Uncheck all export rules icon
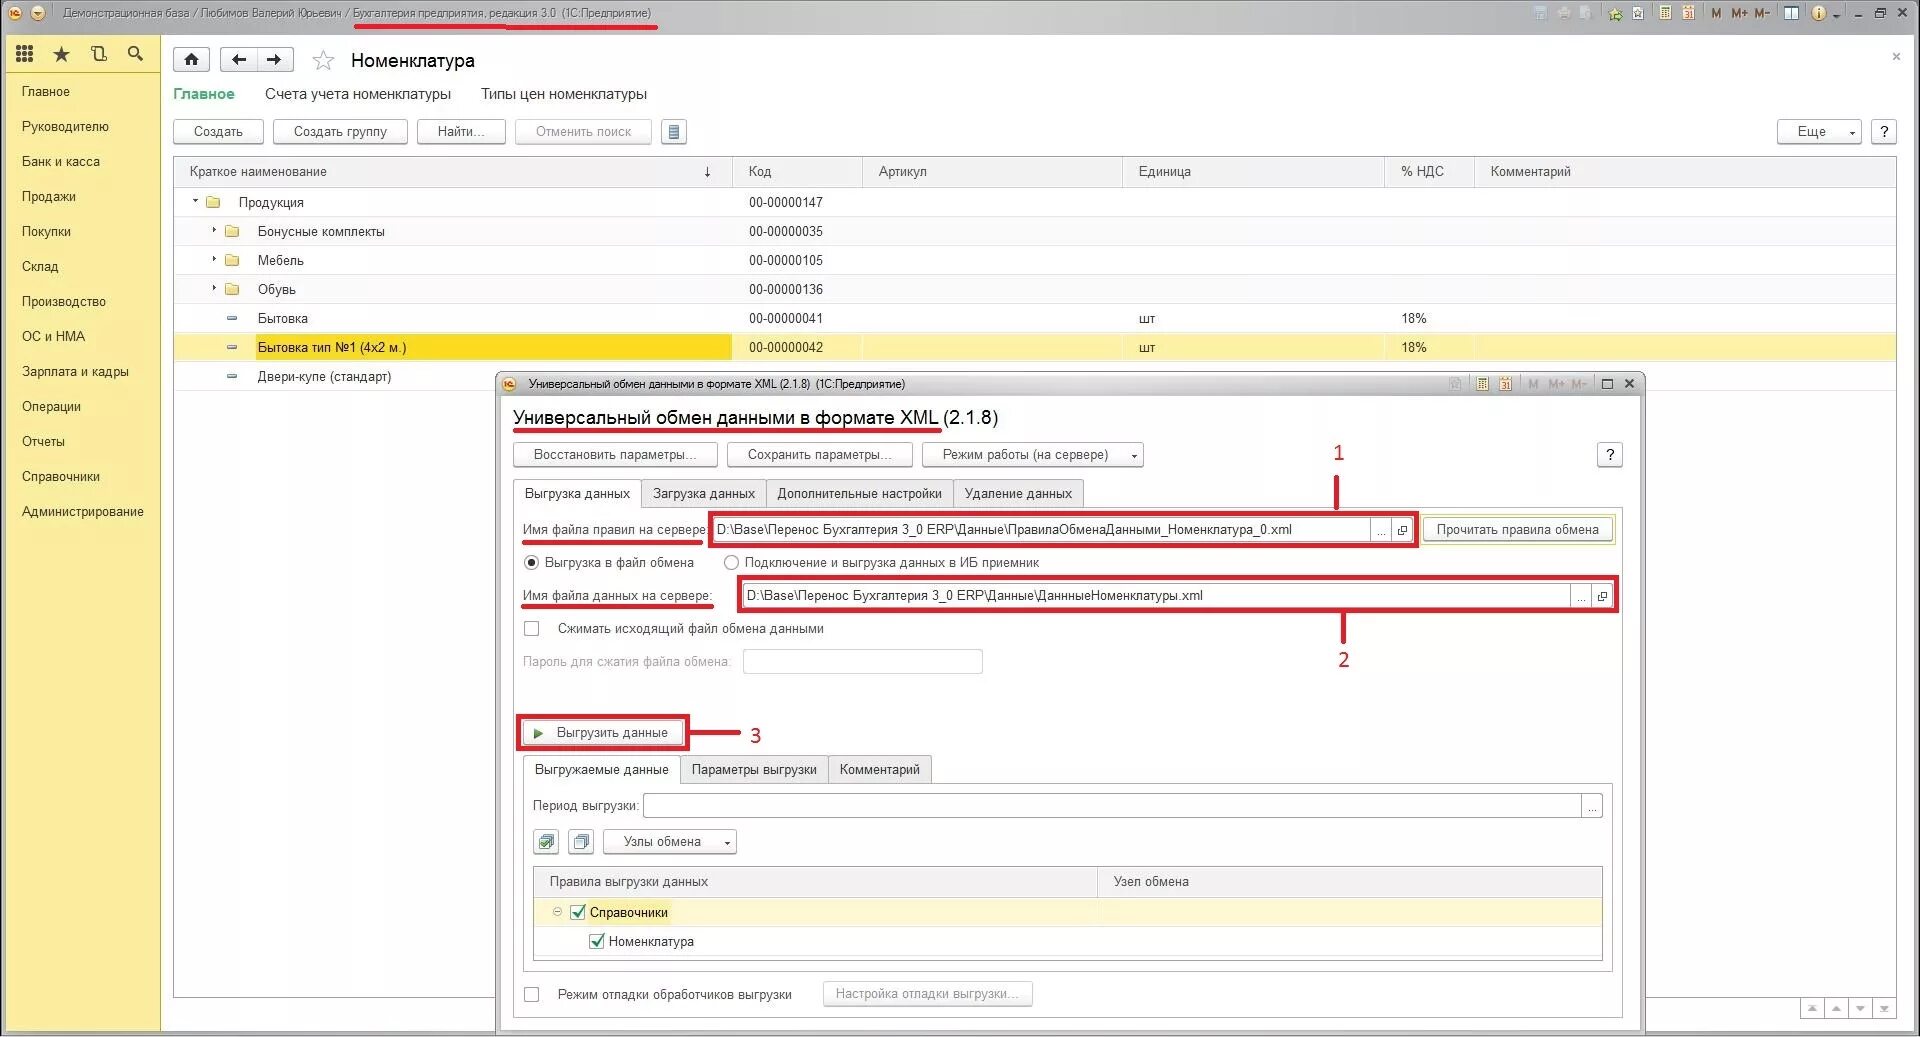This screenshot has width=1920, height=1037. 581,842
